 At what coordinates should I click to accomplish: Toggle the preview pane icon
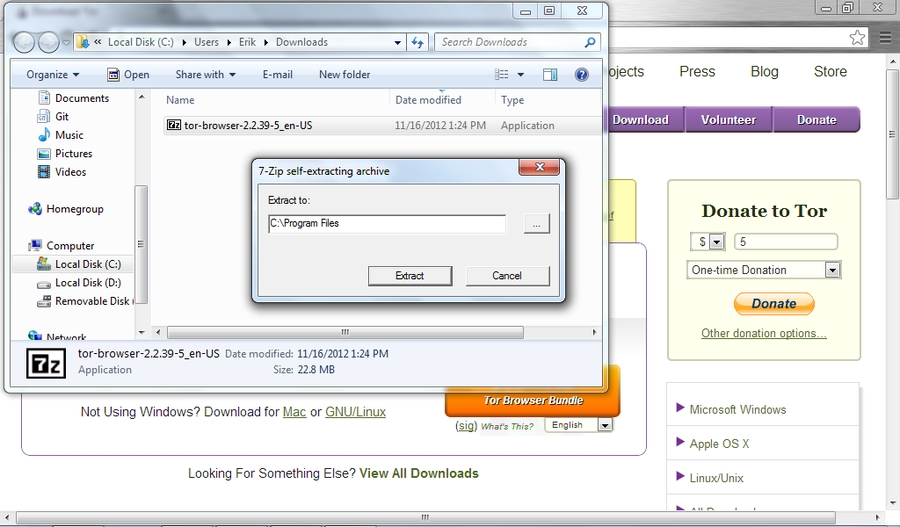pyautogui.click(x=550, y=75)
